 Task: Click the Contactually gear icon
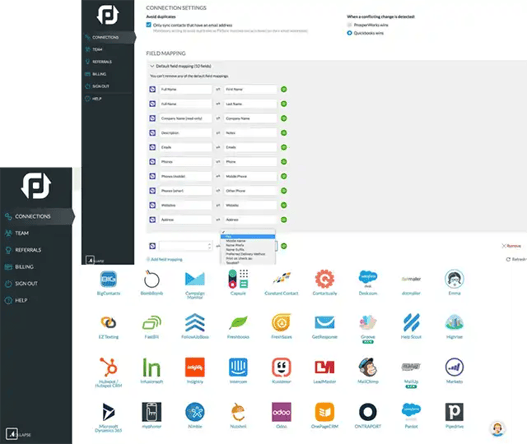(x=325, y=279)
